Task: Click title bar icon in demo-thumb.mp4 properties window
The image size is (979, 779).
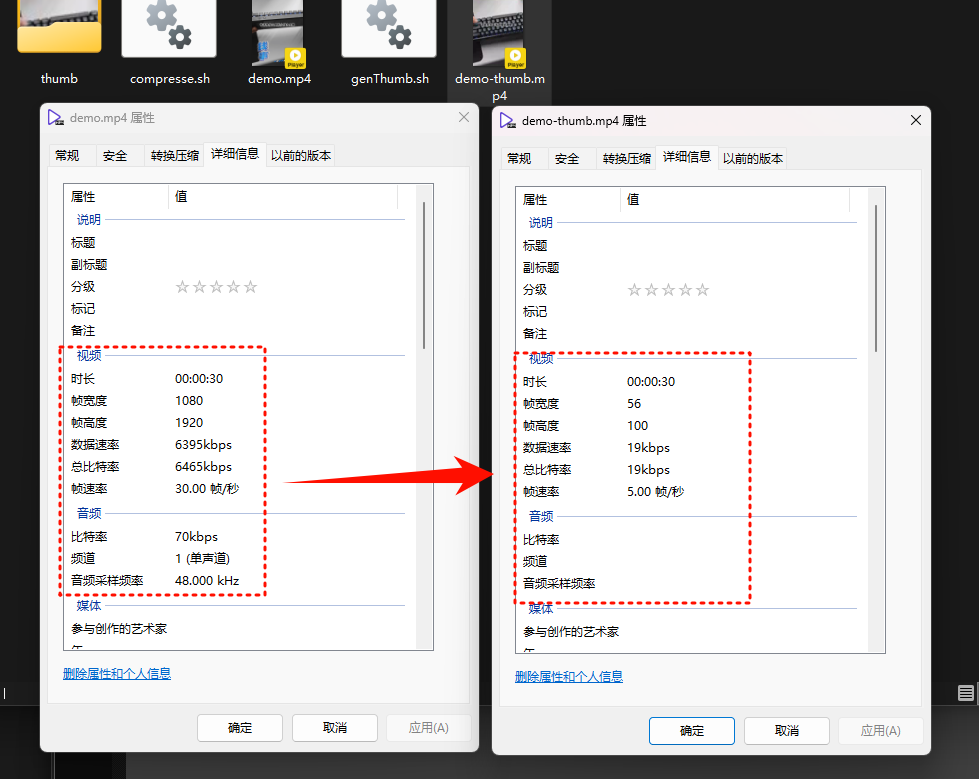Action: [x=508, y=120]
